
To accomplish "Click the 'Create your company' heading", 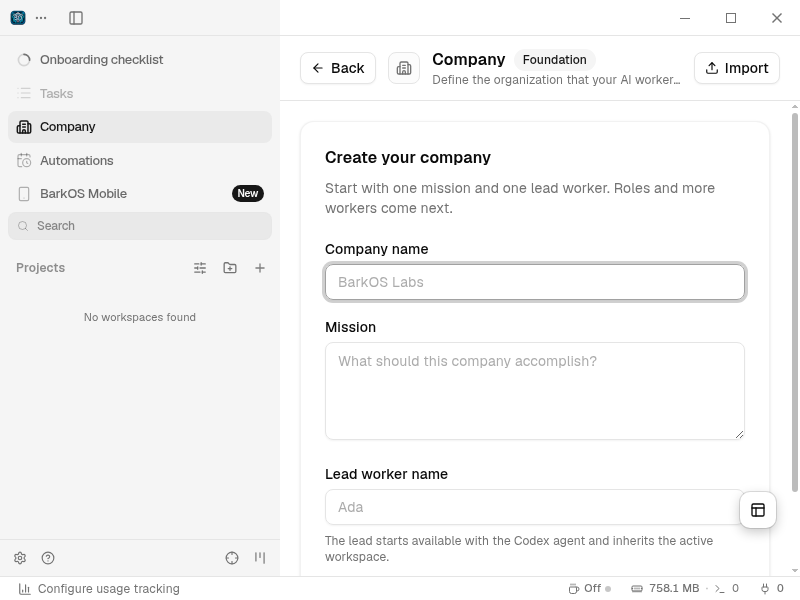I will pos(408,158).
